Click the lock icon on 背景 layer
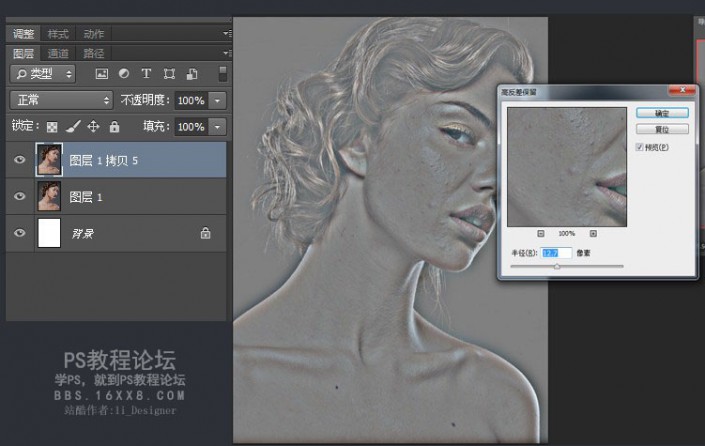The image size is (705, 446). click(205, 233)
